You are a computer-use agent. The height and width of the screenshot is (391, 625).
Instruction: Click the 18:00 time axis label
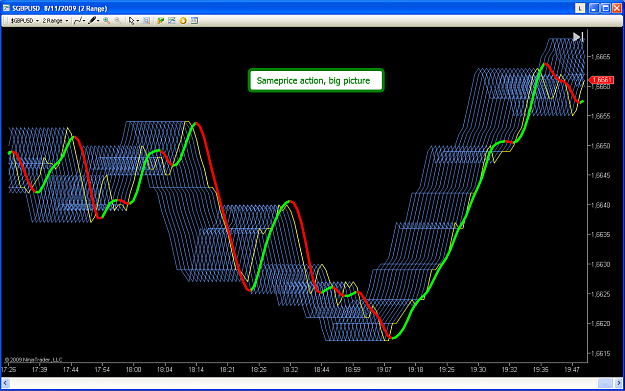pyautogui.click(x=134, y=369)
